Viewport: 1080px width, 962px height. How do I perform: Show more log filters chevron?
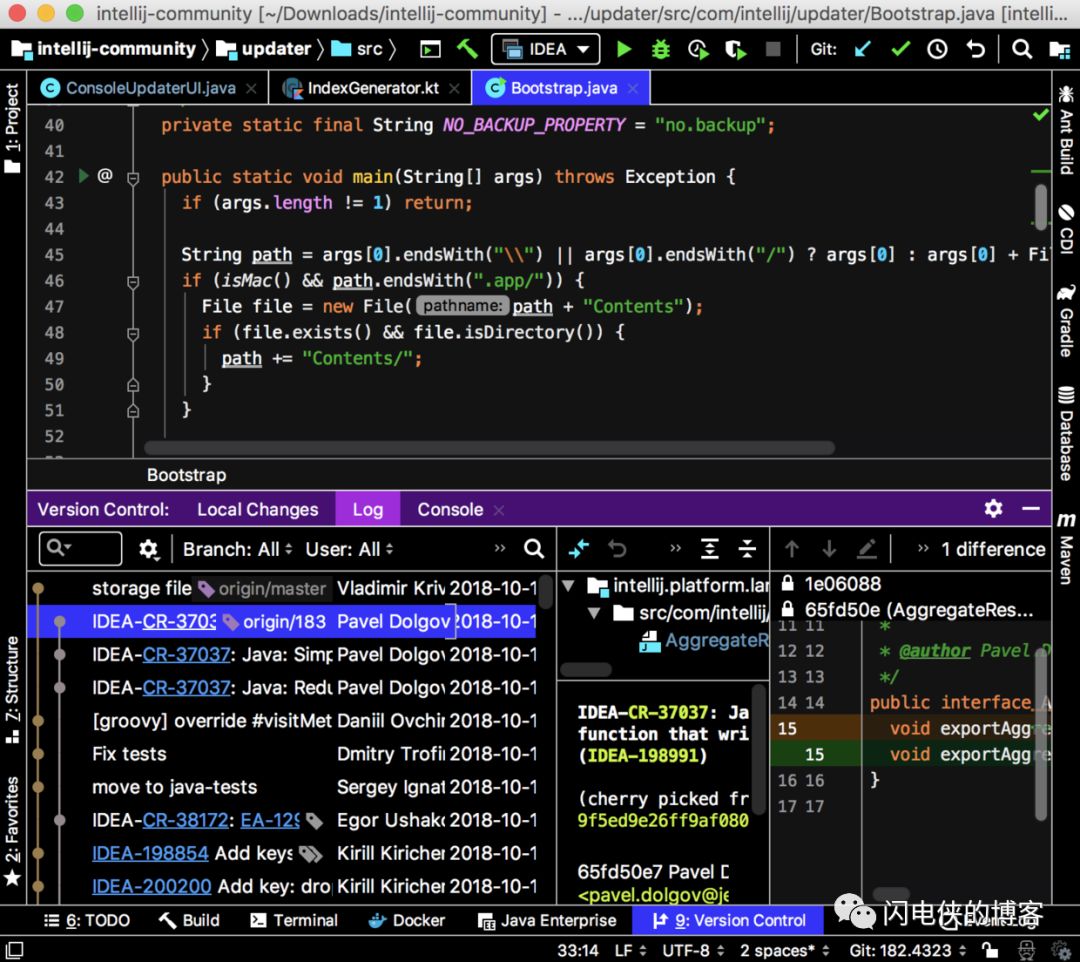pyautogui.click(x=500, y=548)
